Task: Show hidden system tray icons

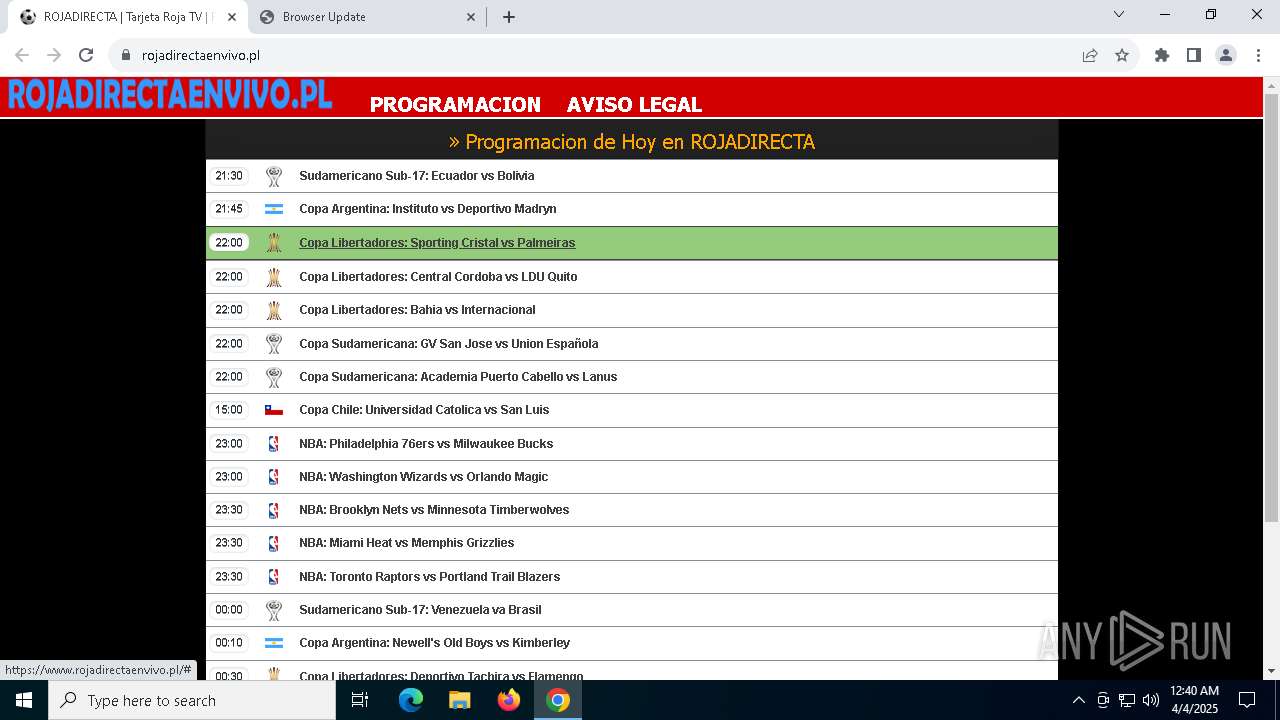Action: pos(1078,700)
